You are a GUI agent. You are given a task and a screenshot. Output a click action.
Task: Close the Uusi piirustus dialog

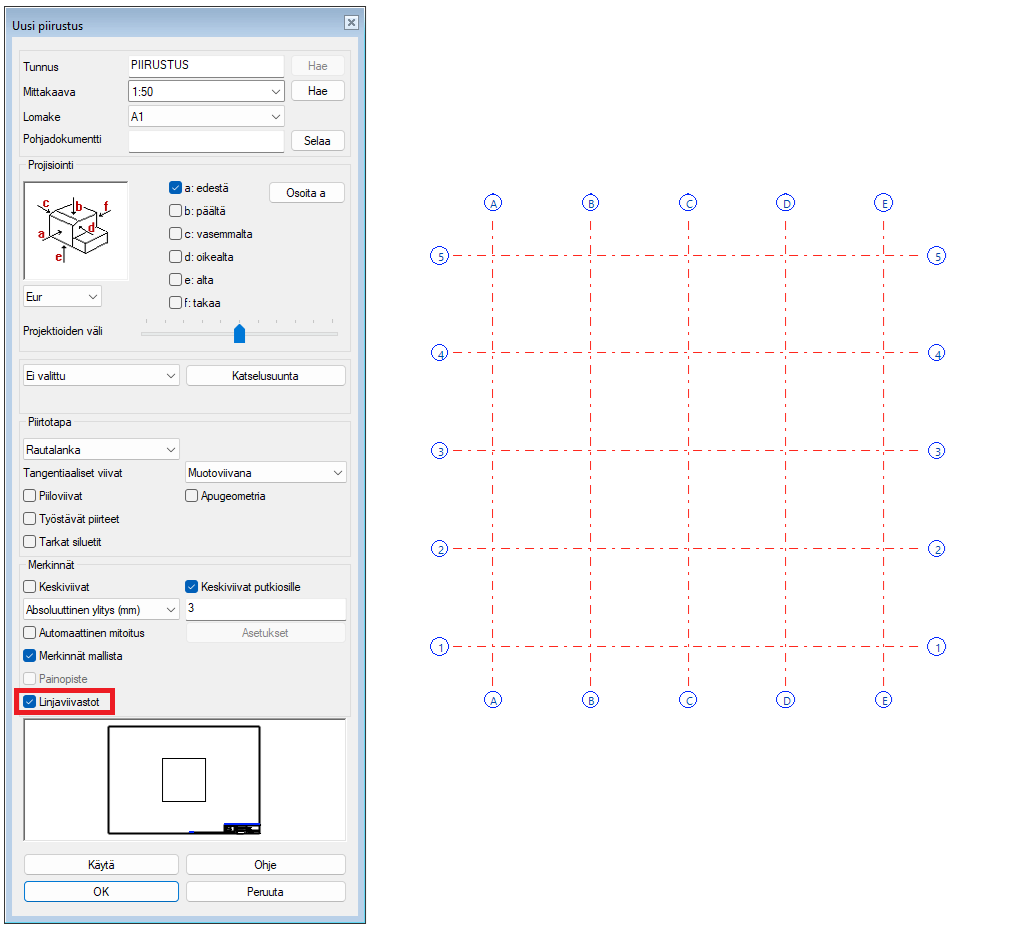[350, 23]
